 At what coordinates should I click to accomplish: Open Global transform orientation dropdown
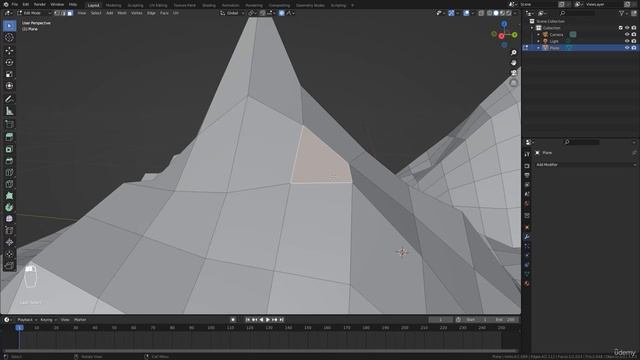pyautogui.click(x=232, y=13)
